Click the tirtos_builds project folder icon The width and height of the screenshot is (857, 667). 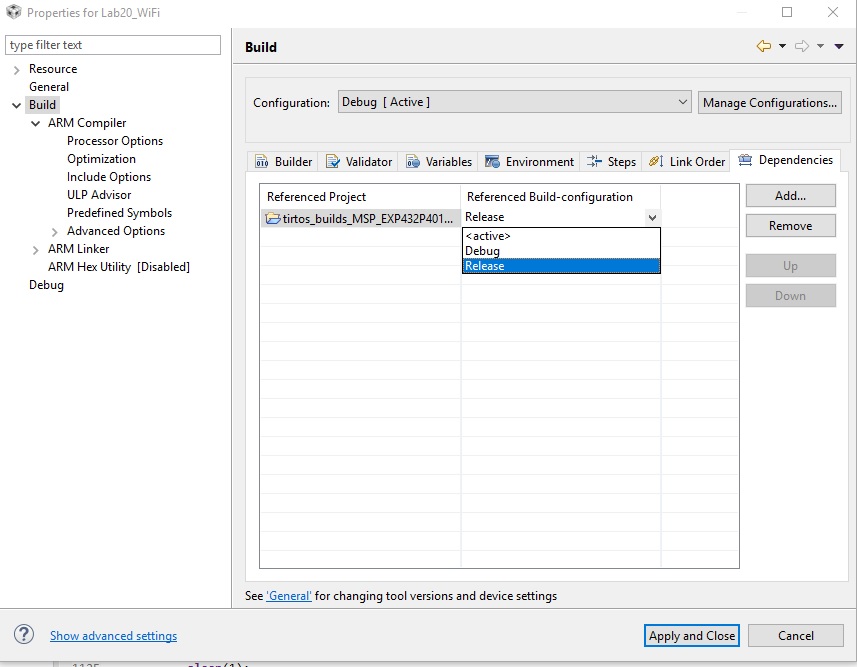[x=272, y=218]
